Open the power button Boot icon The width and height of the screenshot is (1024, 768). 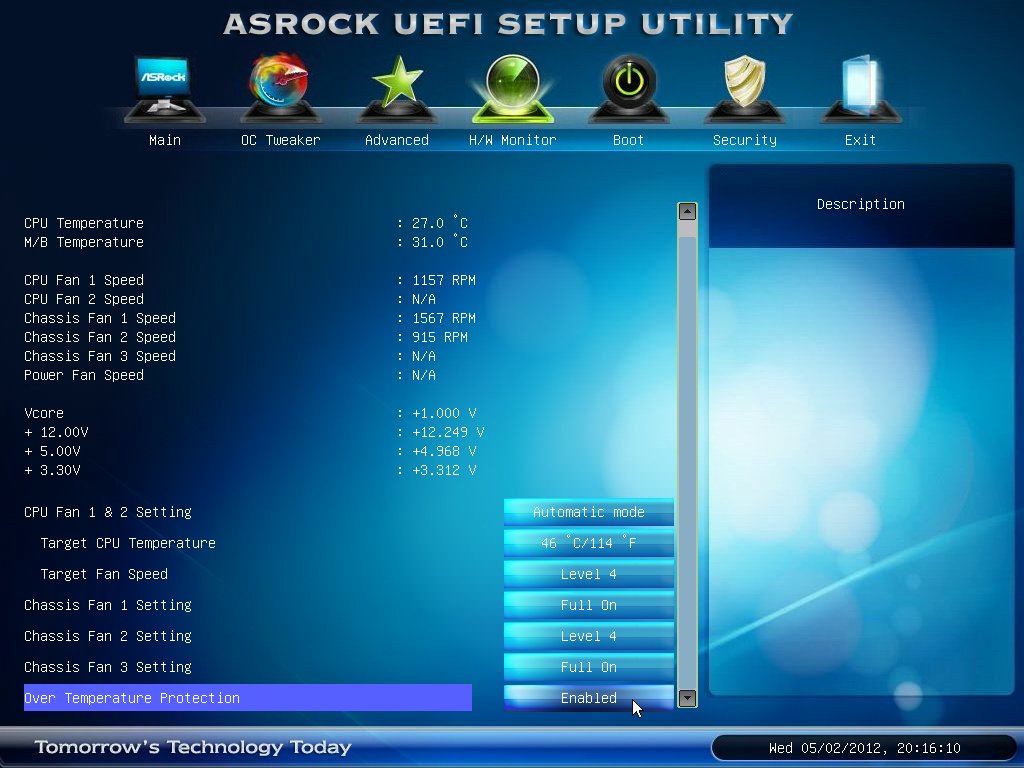point(628,89)
